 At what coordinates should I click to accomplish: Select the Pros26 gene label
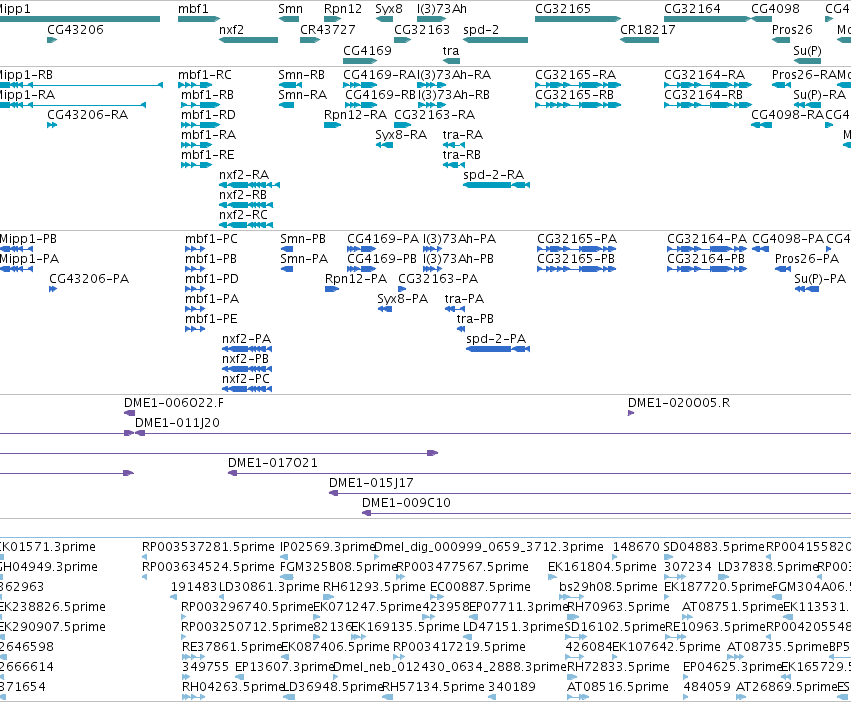click(792, 29)
